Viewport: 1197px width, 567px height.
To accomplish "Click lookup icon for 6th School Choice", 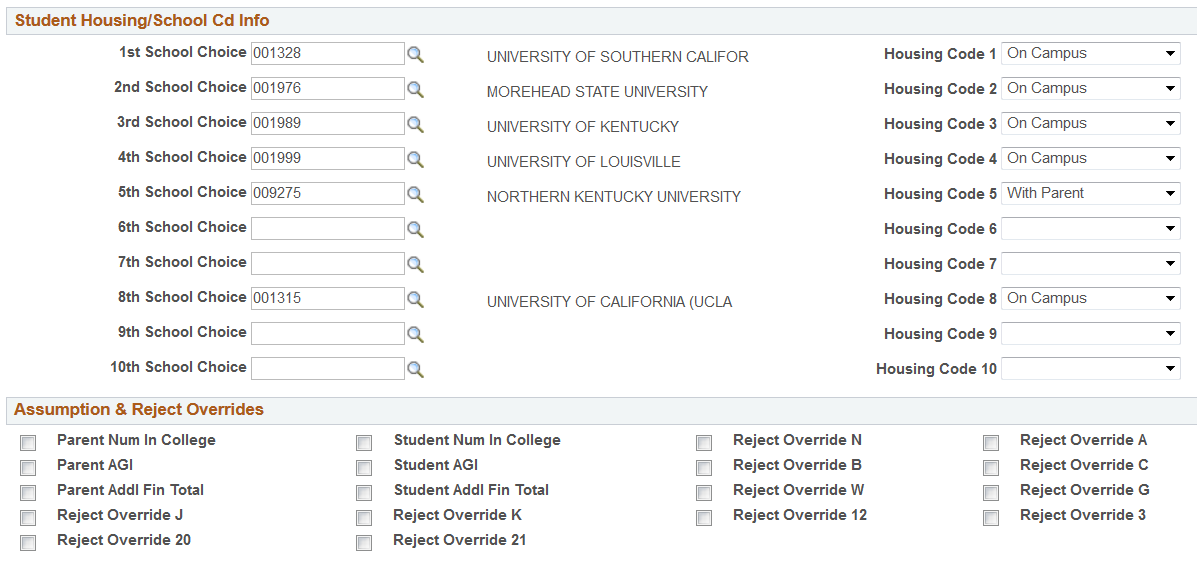I will point(415,230).
